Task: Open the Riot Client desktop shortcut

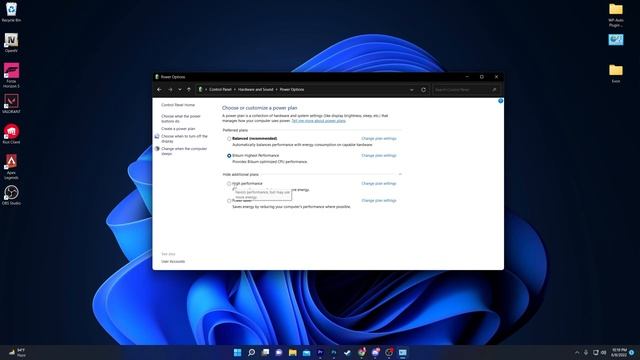Action: (x=11, y=134)
